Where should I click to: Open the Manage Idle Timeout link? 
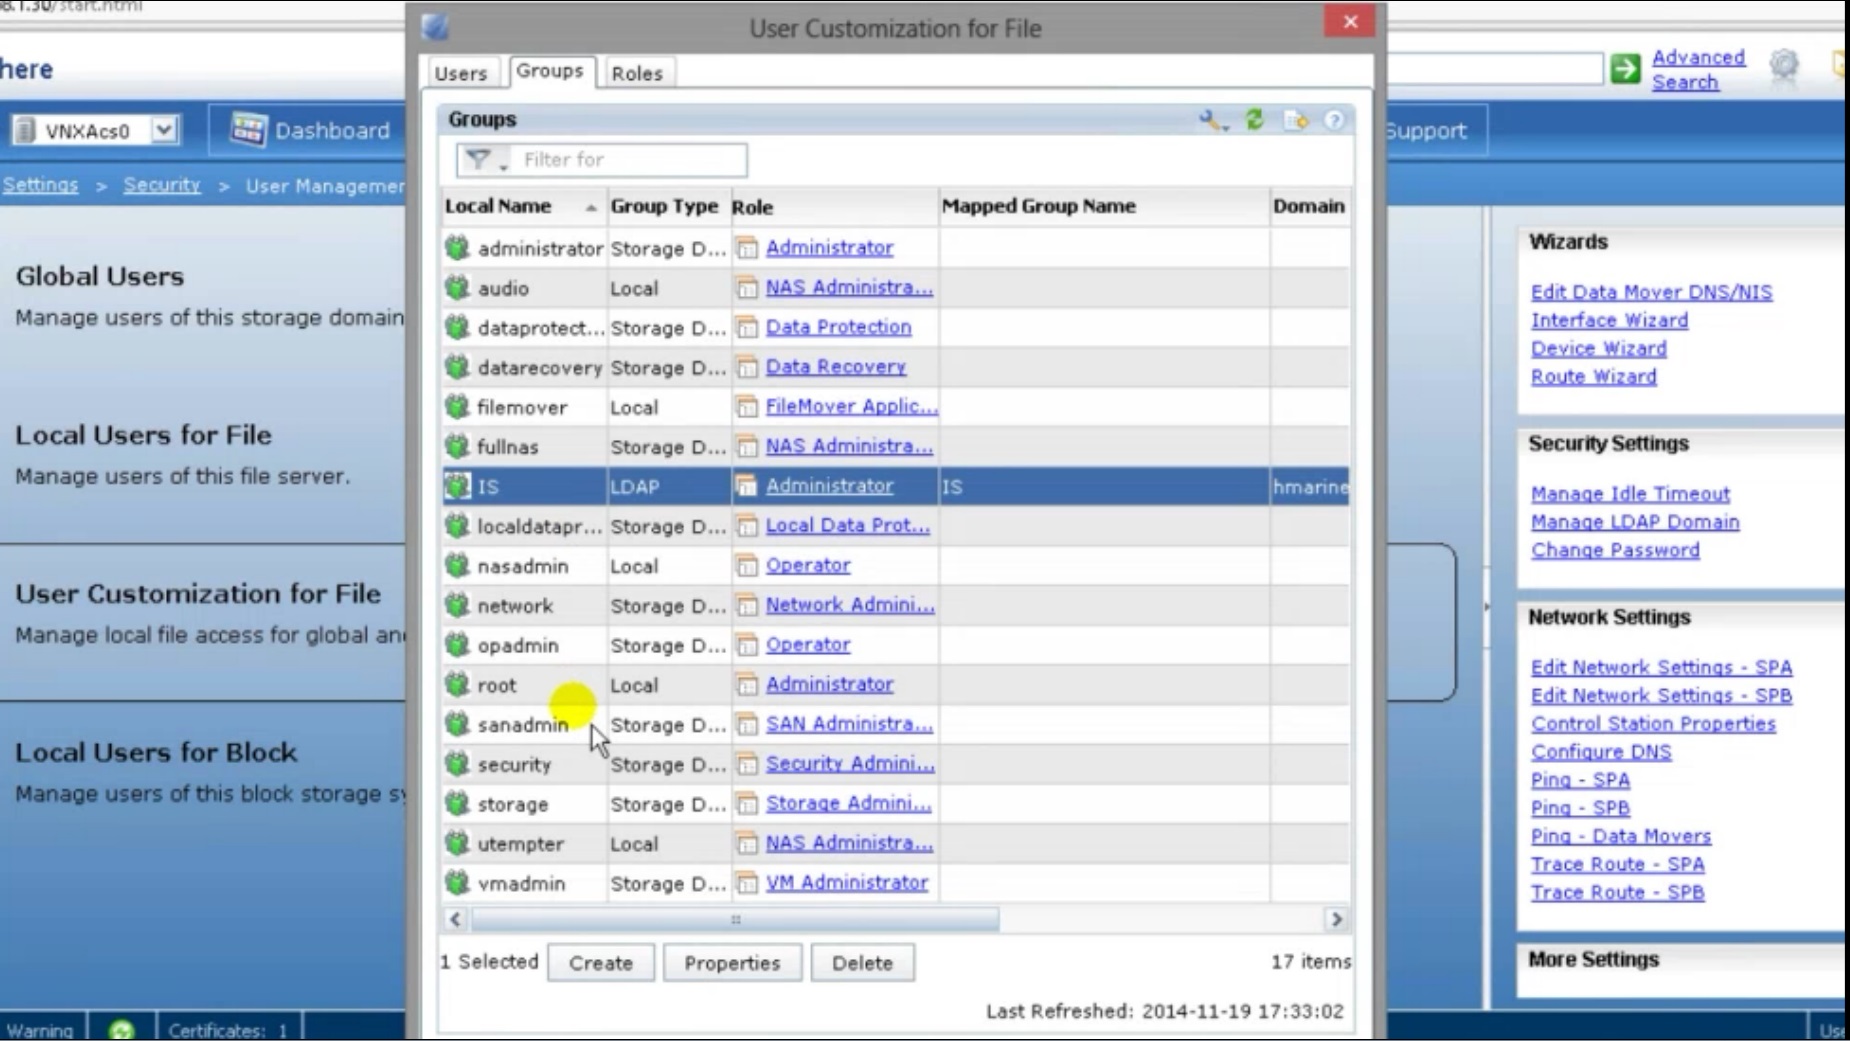pos(1630,494)
